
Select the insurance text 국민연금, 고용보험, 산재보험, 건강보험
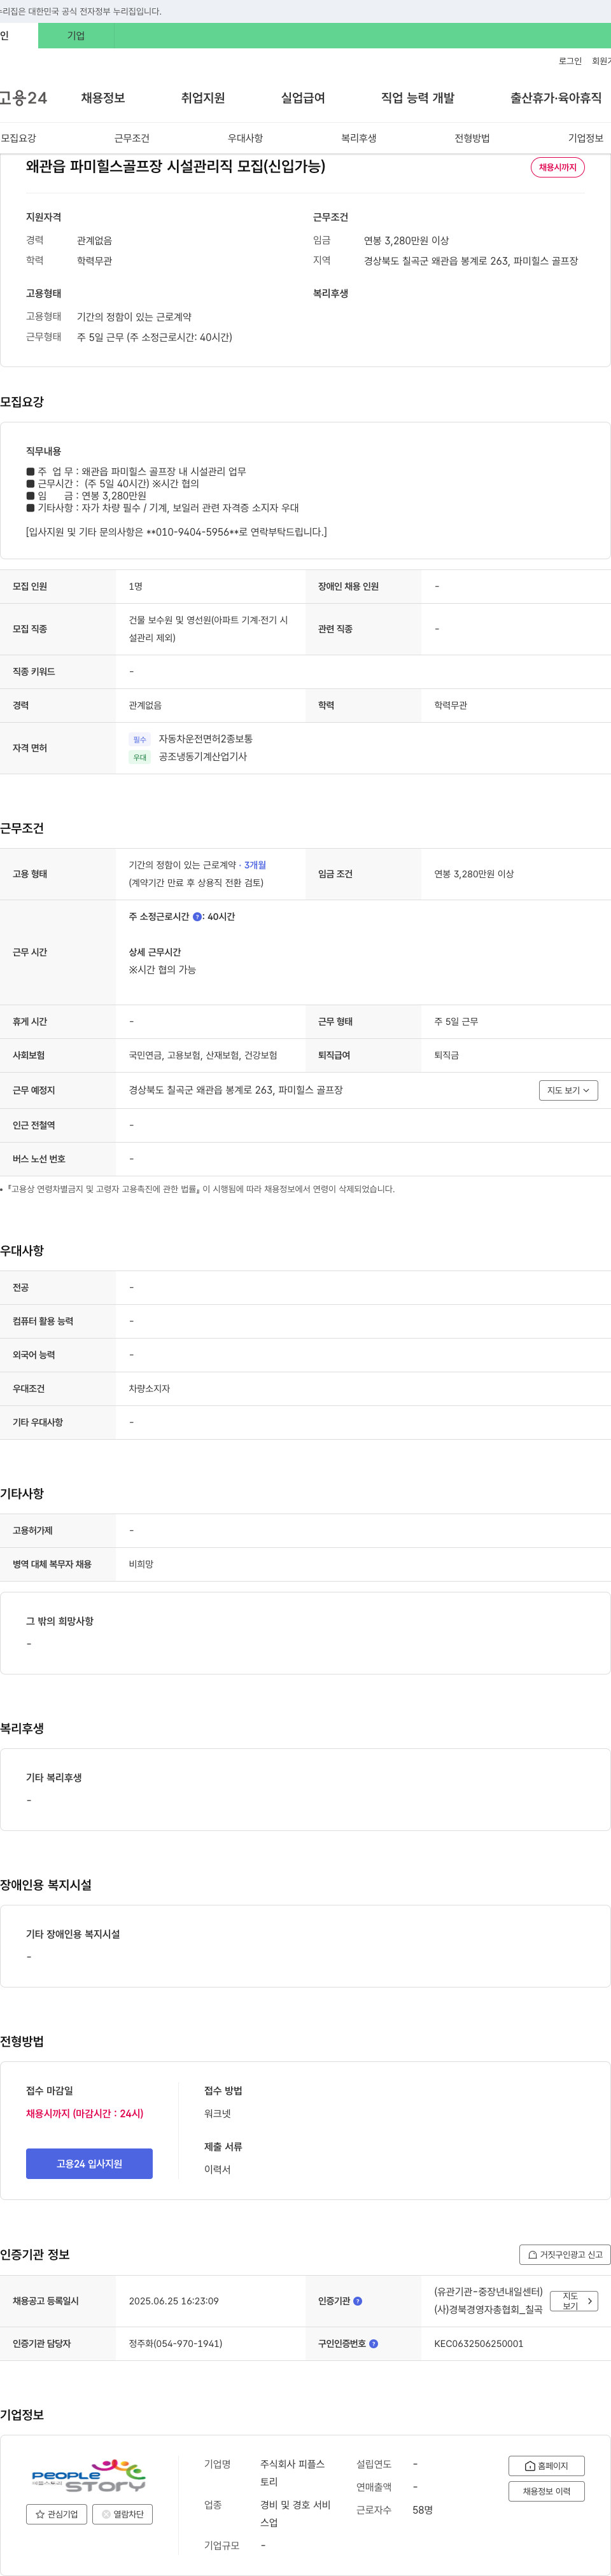coord(203,1055)
